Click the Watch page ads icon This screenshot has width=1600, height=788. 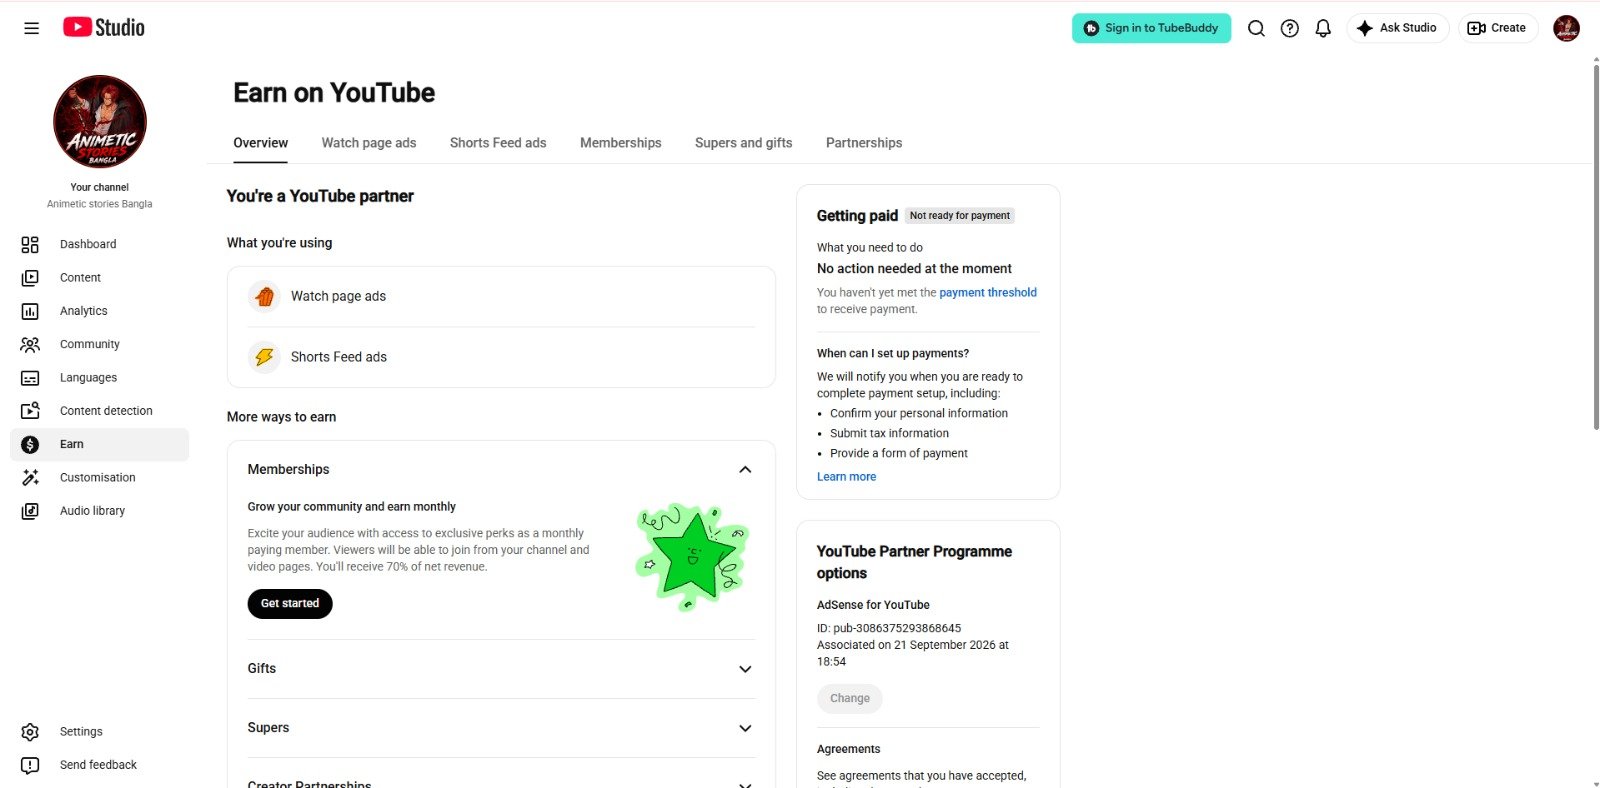point(264,297)
